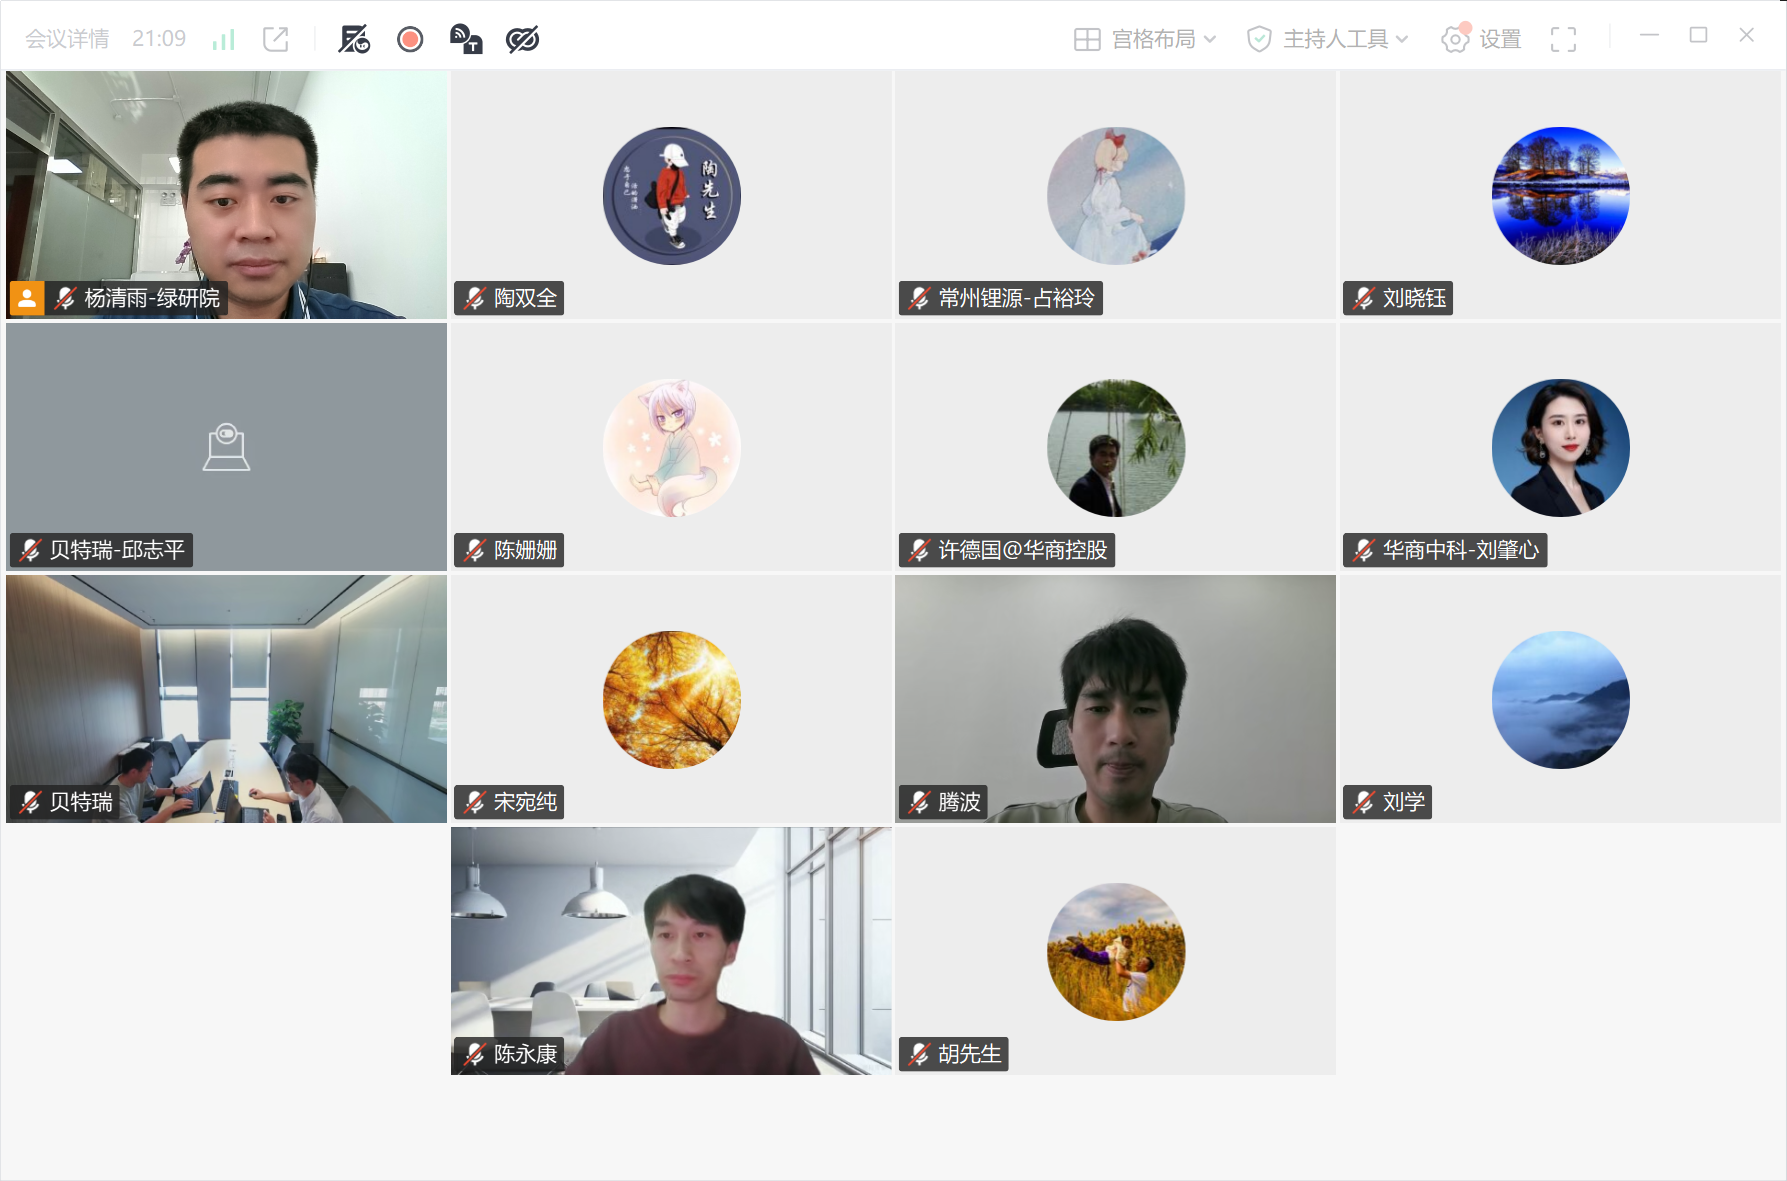This screenshot has height=1181, width=1787.
Task: Maximize the meeting window
Action: pos(1698,35)
